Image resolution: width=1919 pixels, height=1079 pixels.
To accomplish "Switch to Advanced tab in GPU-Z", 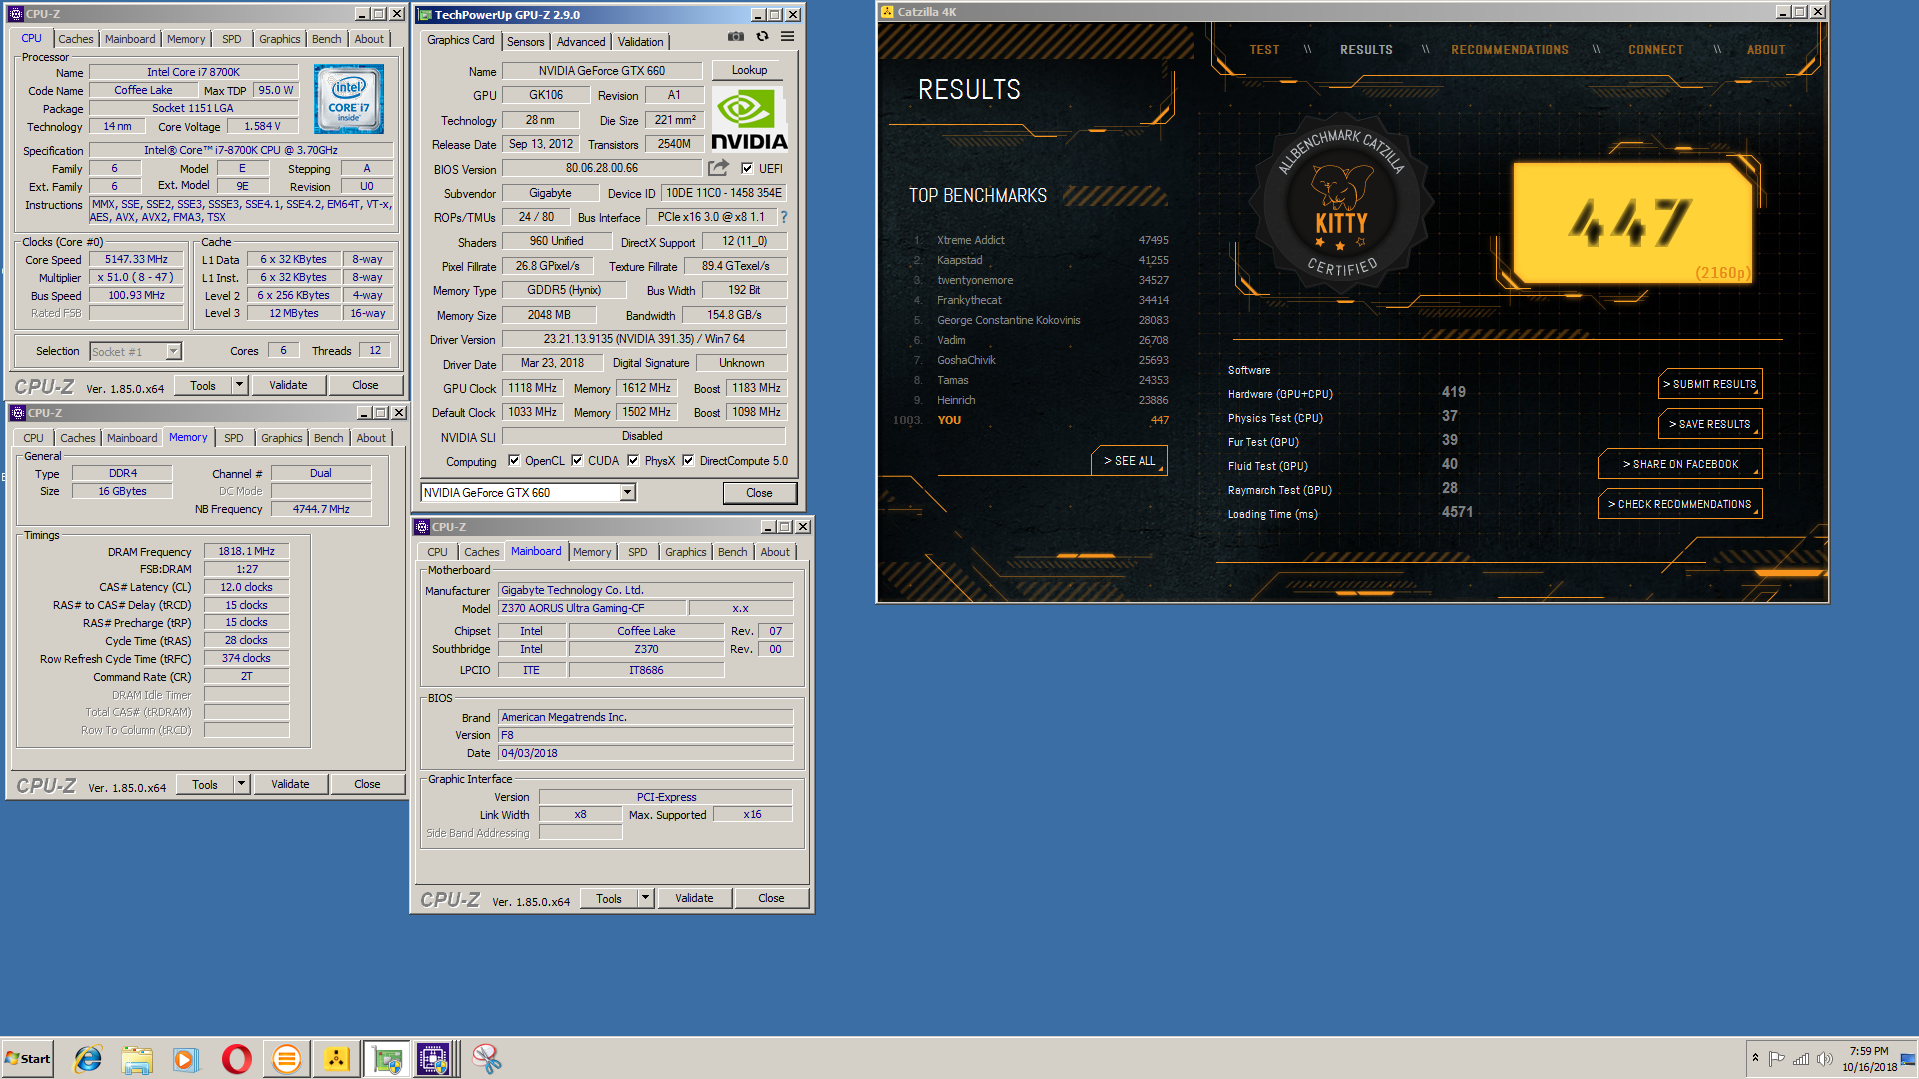I will (581, 41).
